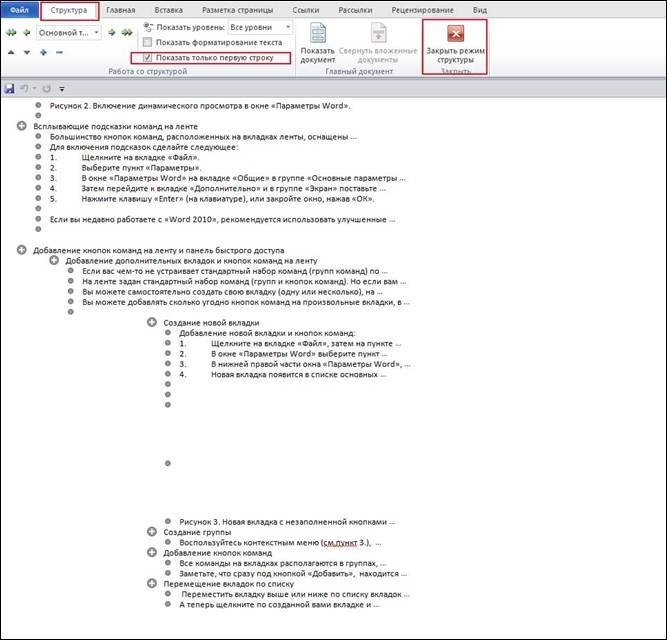667x640 pixels.
Task: Click the move up triangle icon in ribbon
Action: [11, 51]
